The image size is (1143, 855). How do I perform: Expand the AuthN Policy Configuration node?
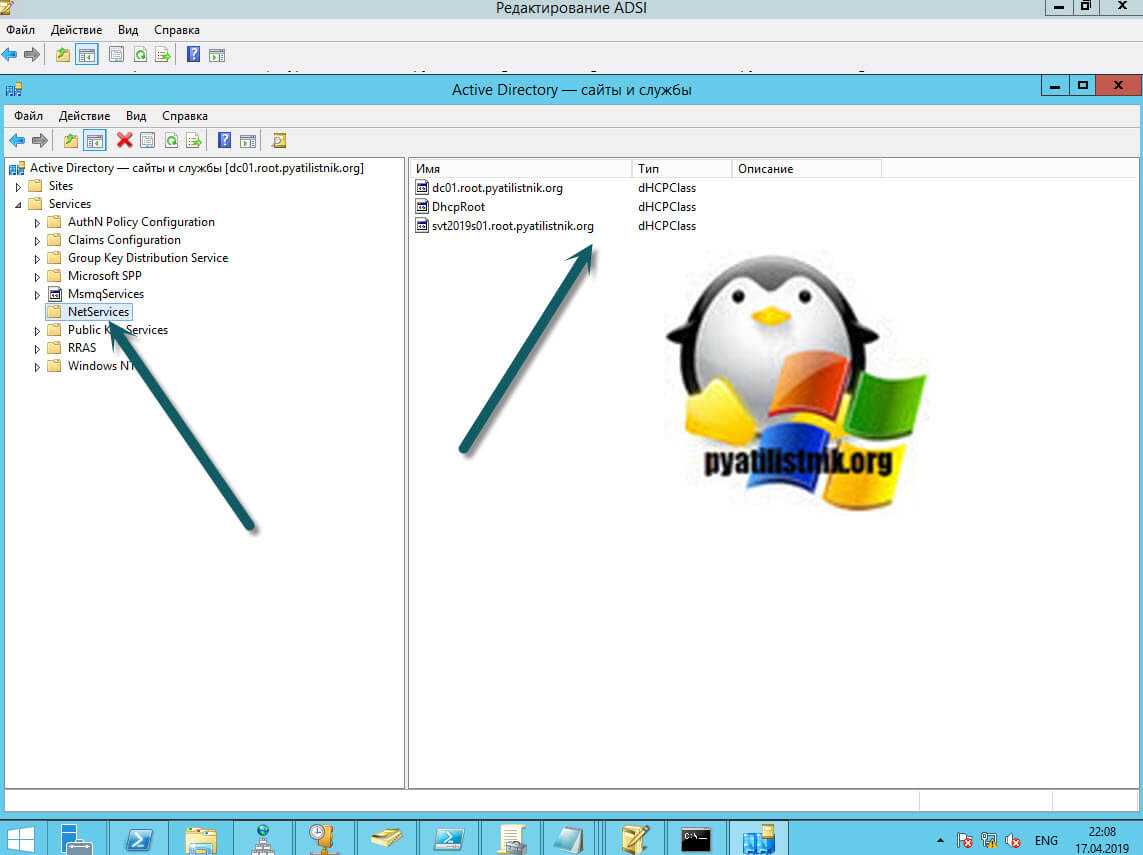click(38, 222)
